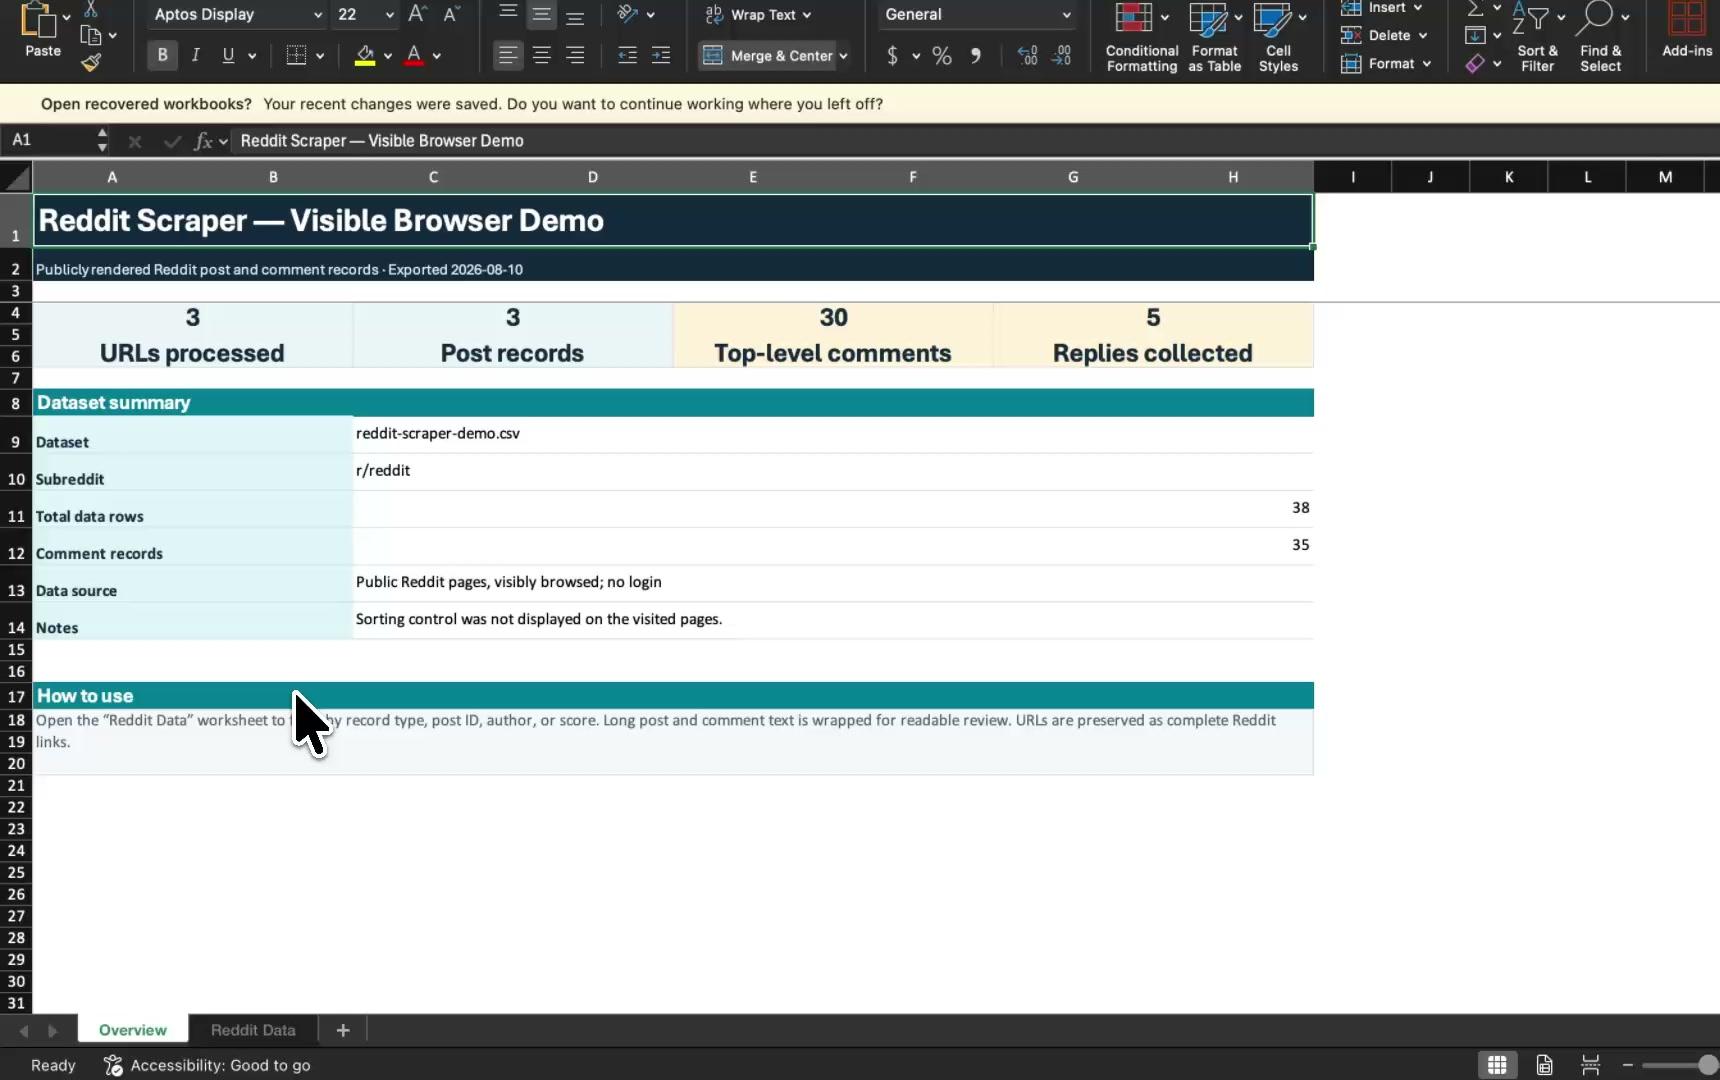Click Format as Table
This screenshot has width=1720, height=1080.
1215,36
